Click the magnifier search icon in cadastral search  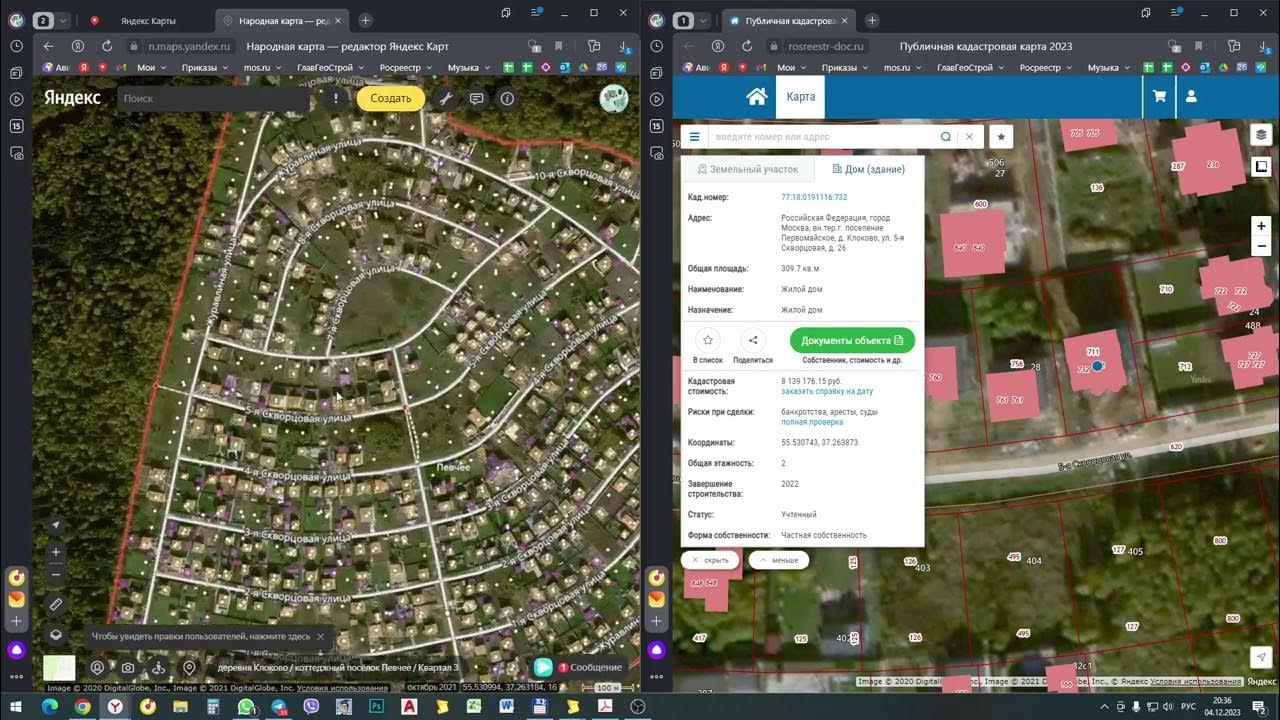coord(946,137)
